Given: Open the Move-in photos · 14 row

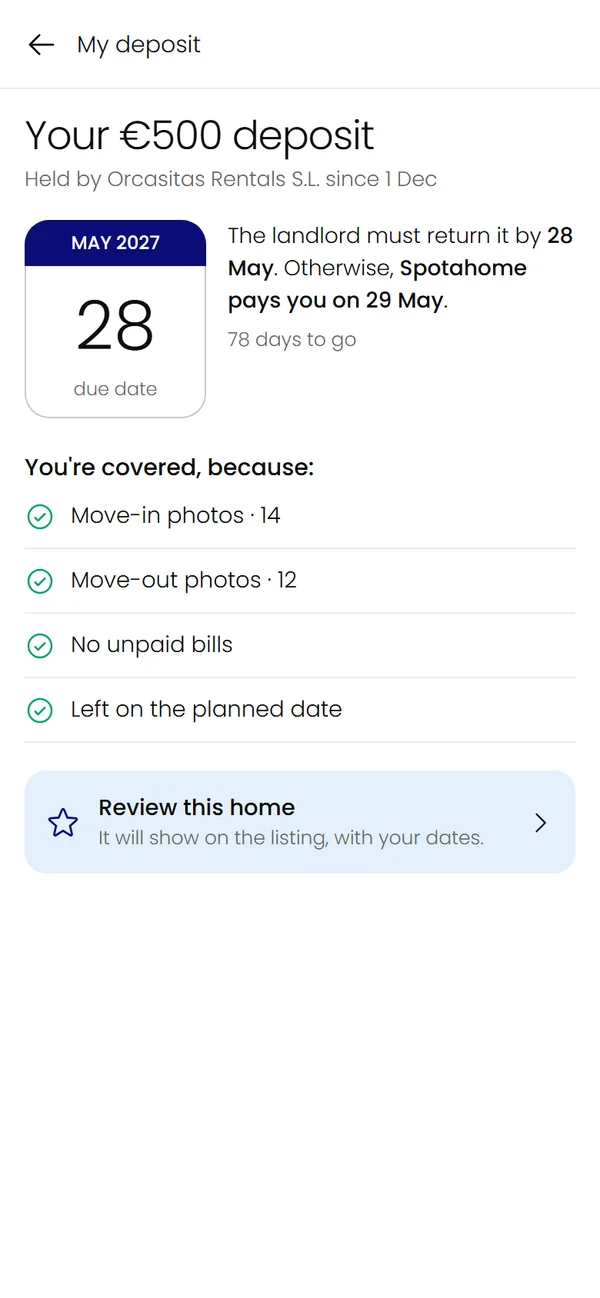Looking at the screenshot, I should (300, 516).
